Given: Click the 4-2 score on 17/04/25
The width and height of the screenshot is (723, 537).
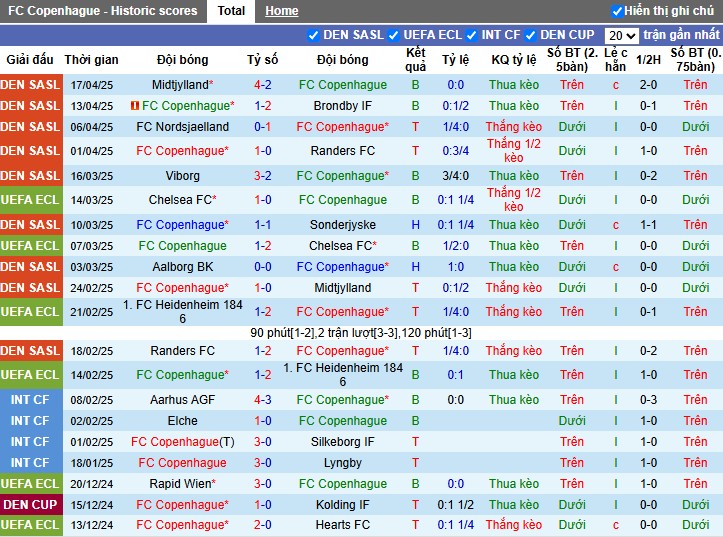Looking at the screenshot, I should (262, 85).
